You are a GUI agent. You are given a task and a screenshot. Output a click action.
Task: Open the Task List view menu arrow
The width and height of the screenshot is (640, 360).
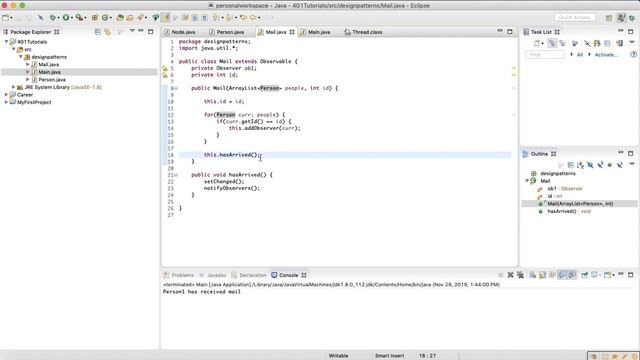click(x=632, y=42)
